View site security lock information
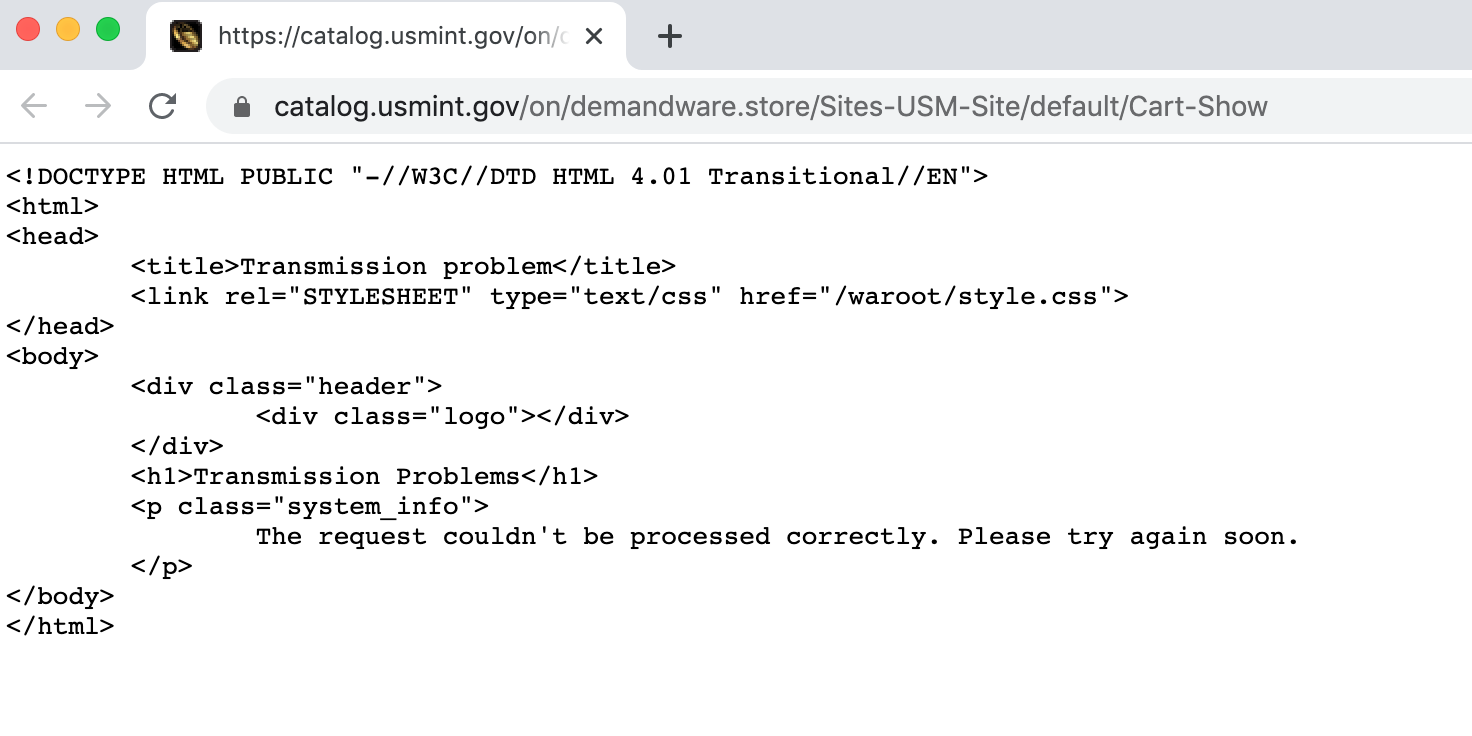 [241, 107]
